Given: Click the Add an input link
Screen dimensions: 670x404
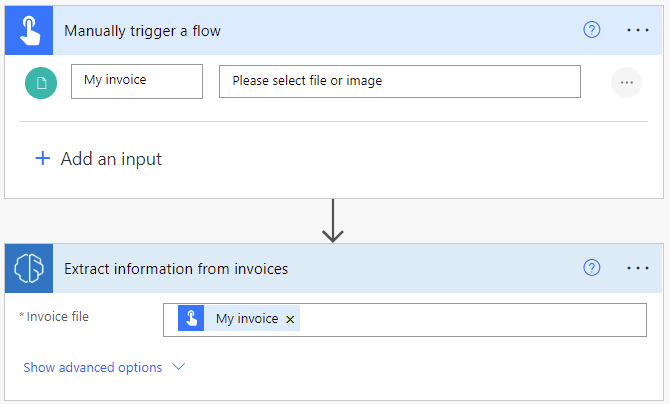Looking at the screenshot, I should (x=111, y=158).
